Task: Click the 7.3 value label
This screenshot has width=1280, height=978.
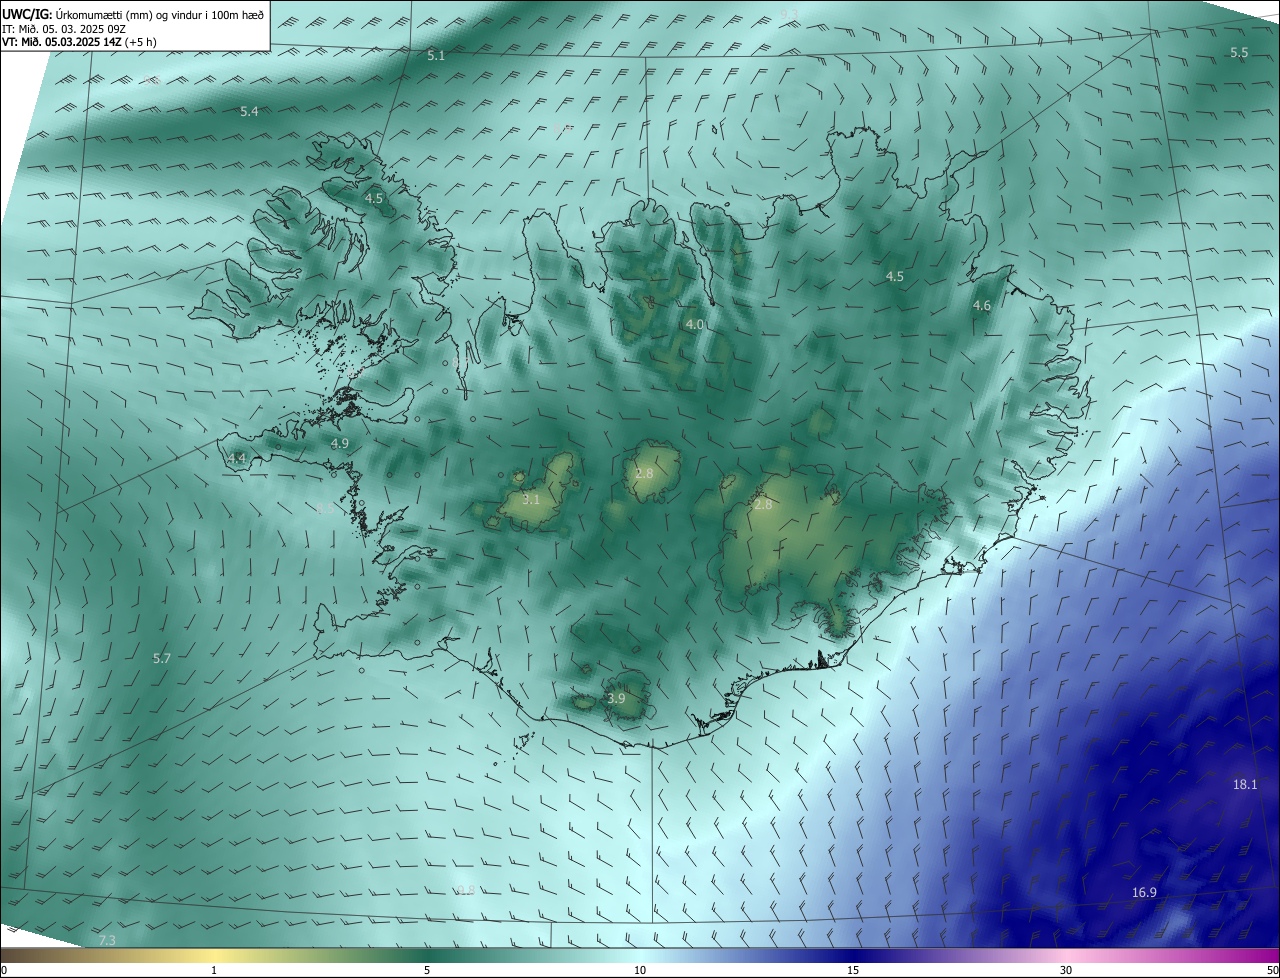Action: (107, 940)
